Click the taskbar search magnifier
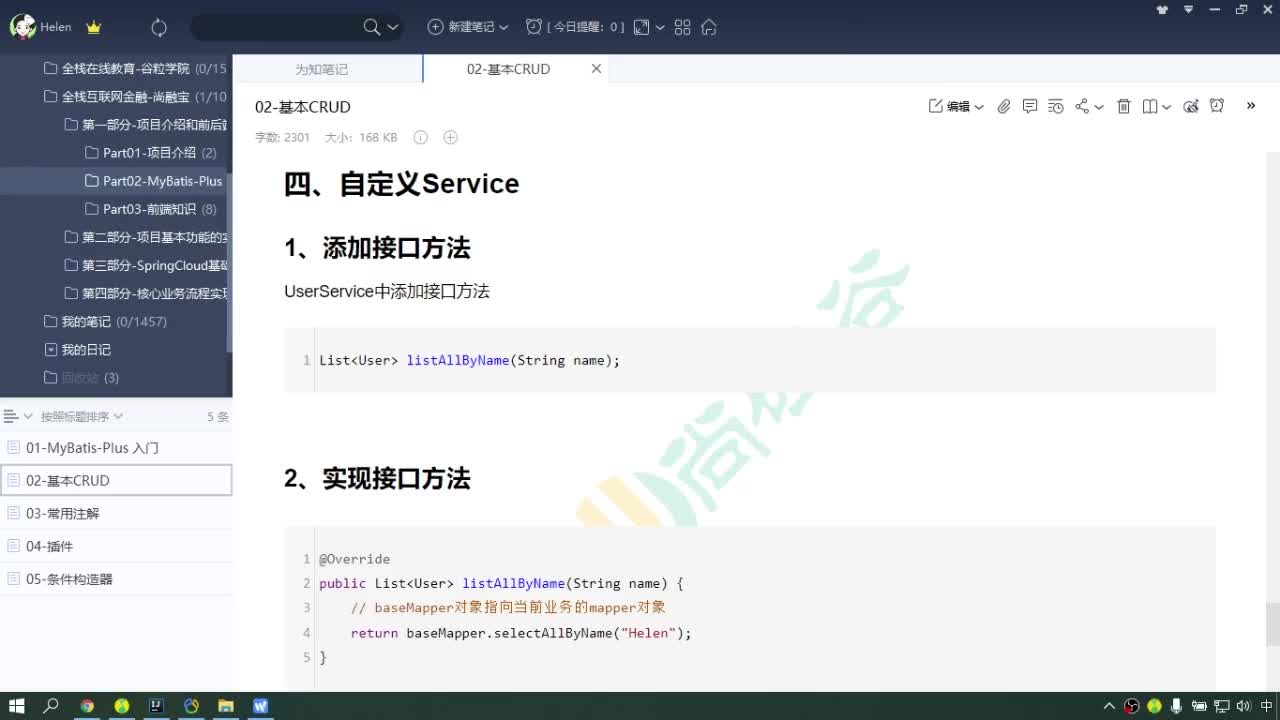The image size is (1280, 720). point(51,706)
